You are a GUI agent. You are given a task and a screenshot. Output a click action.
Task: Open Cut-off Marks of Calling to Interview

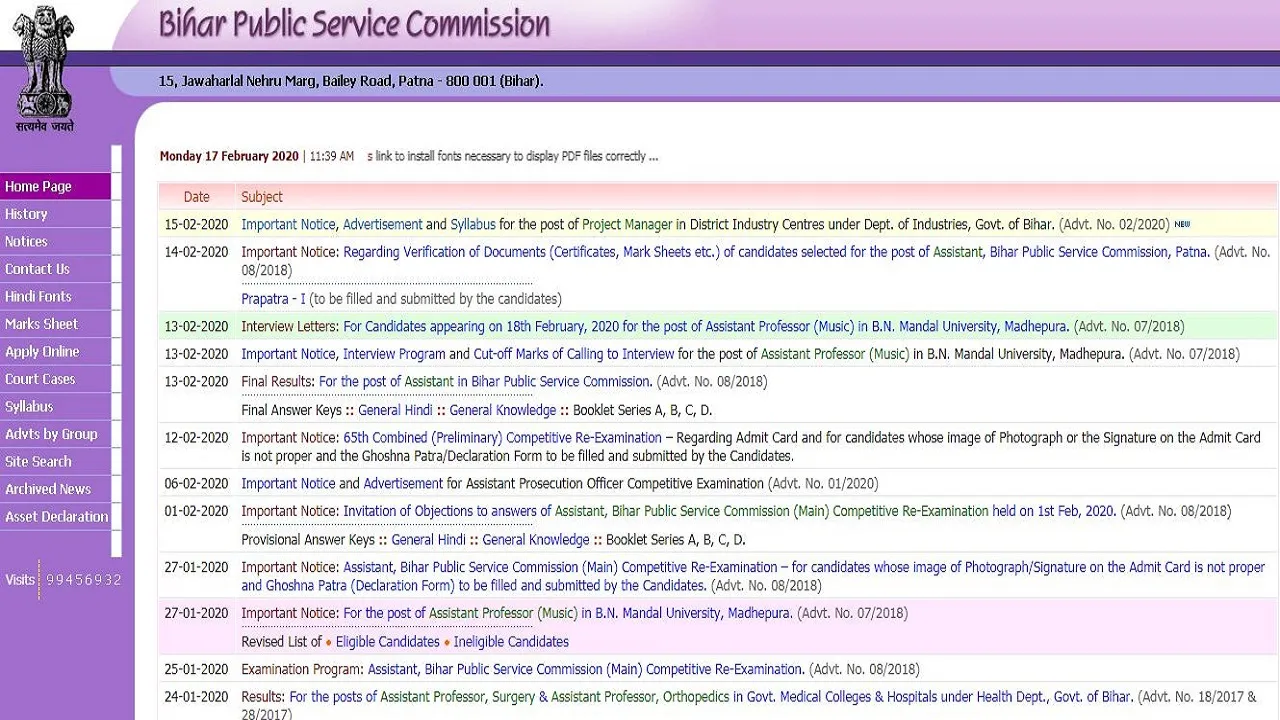click(574, 354)
